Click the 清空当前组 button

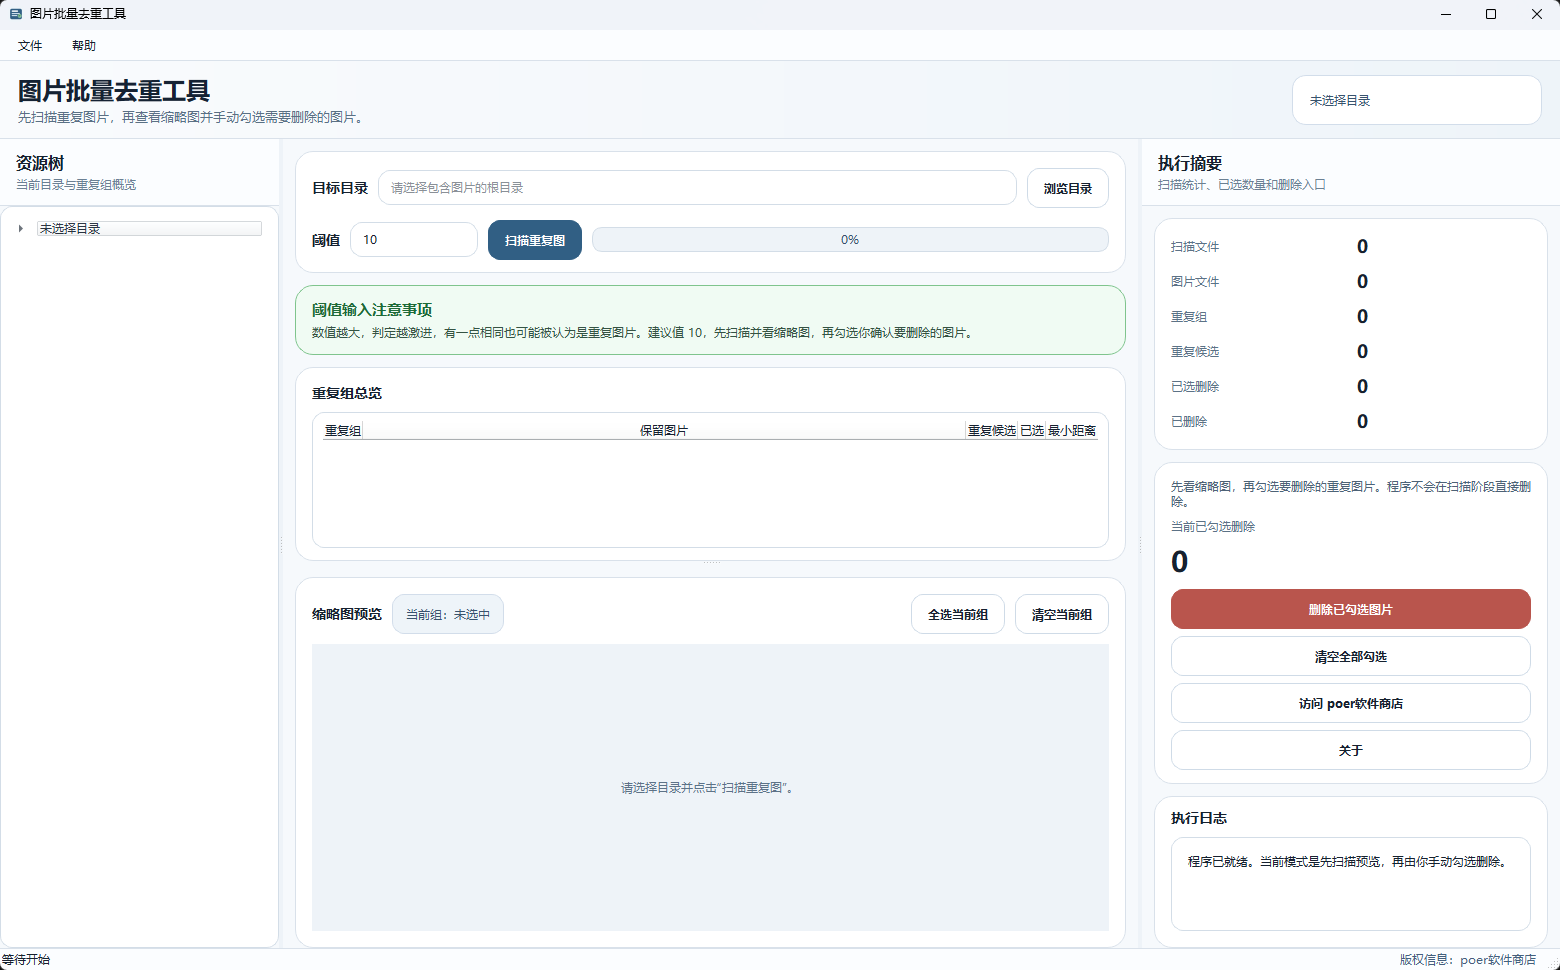1062,614
